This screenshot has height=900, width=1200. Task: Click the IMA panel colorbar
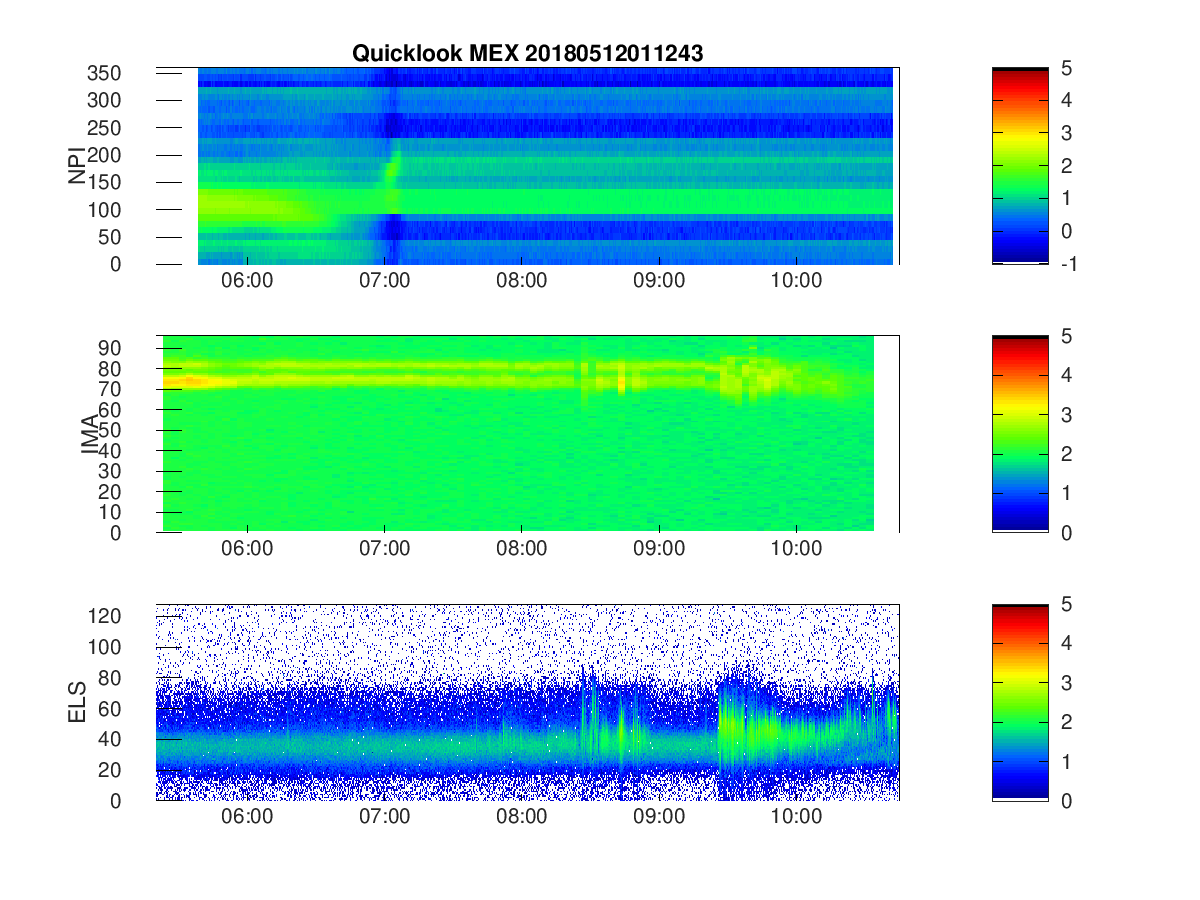pyautogui.click(x=1020, y=434)
